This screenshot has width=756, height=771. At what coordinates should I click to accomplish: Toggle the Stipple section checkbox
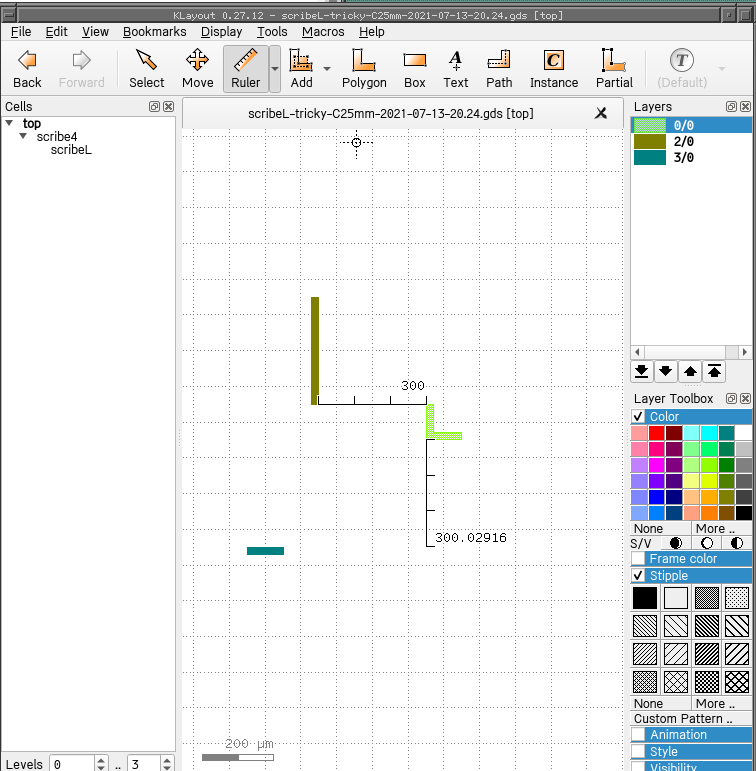[x=638, y=575]
